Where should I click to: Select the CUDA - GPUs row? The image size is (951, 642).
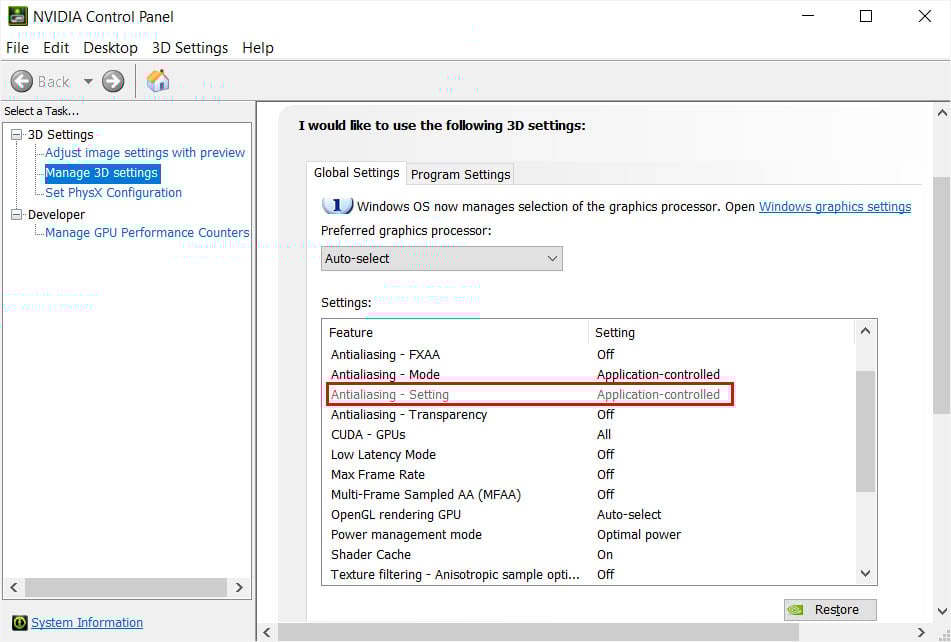588,435
